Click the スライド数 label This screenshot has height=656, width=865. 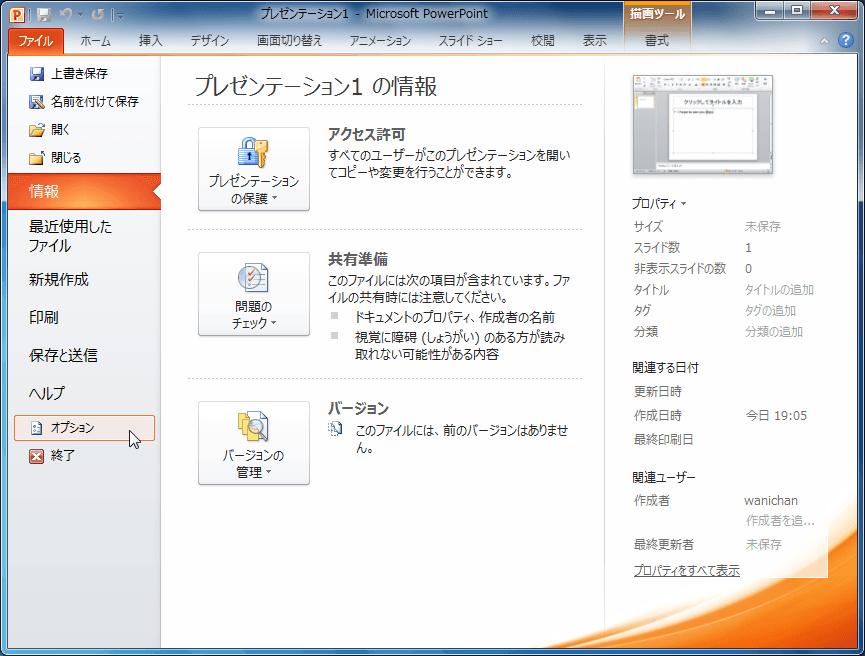point(657,247)
